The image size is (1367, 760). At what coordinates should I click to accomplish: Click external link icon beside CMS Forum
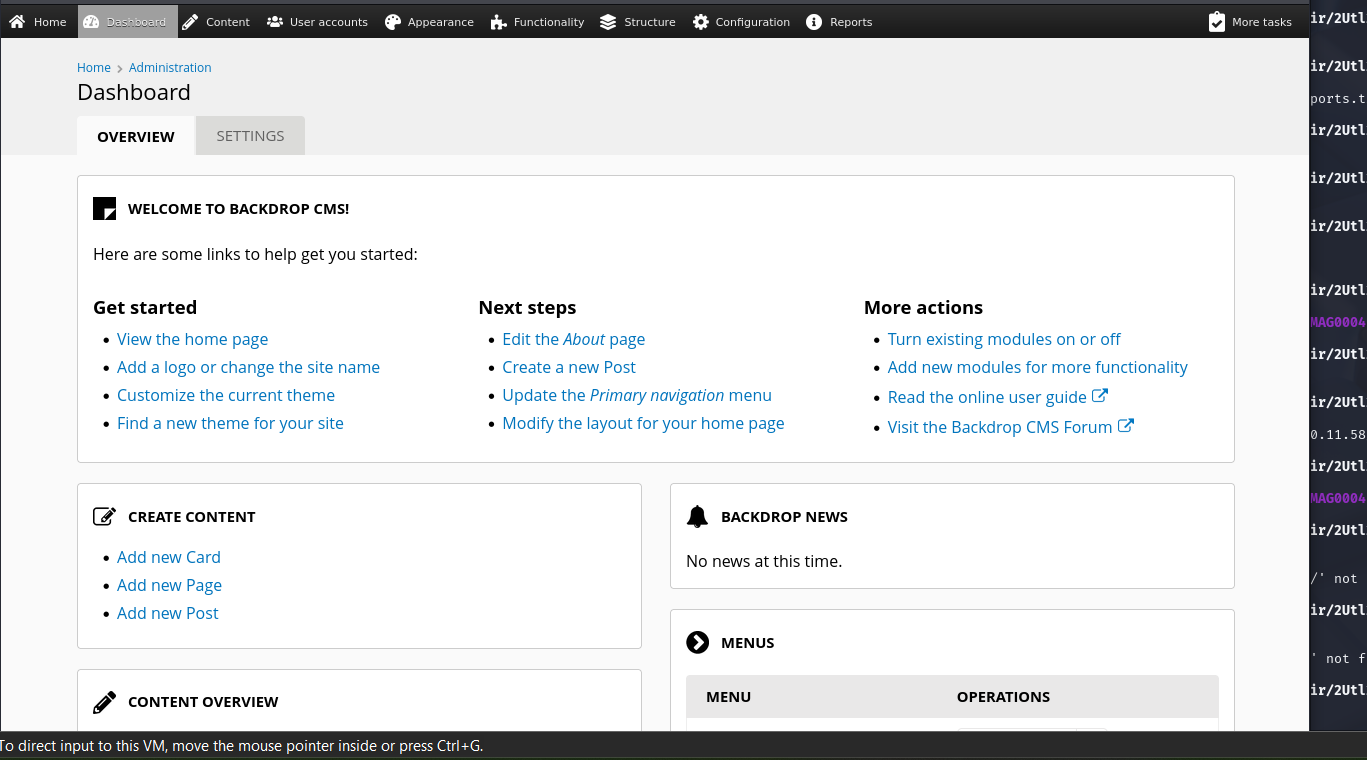click(x=1126, y=426)
